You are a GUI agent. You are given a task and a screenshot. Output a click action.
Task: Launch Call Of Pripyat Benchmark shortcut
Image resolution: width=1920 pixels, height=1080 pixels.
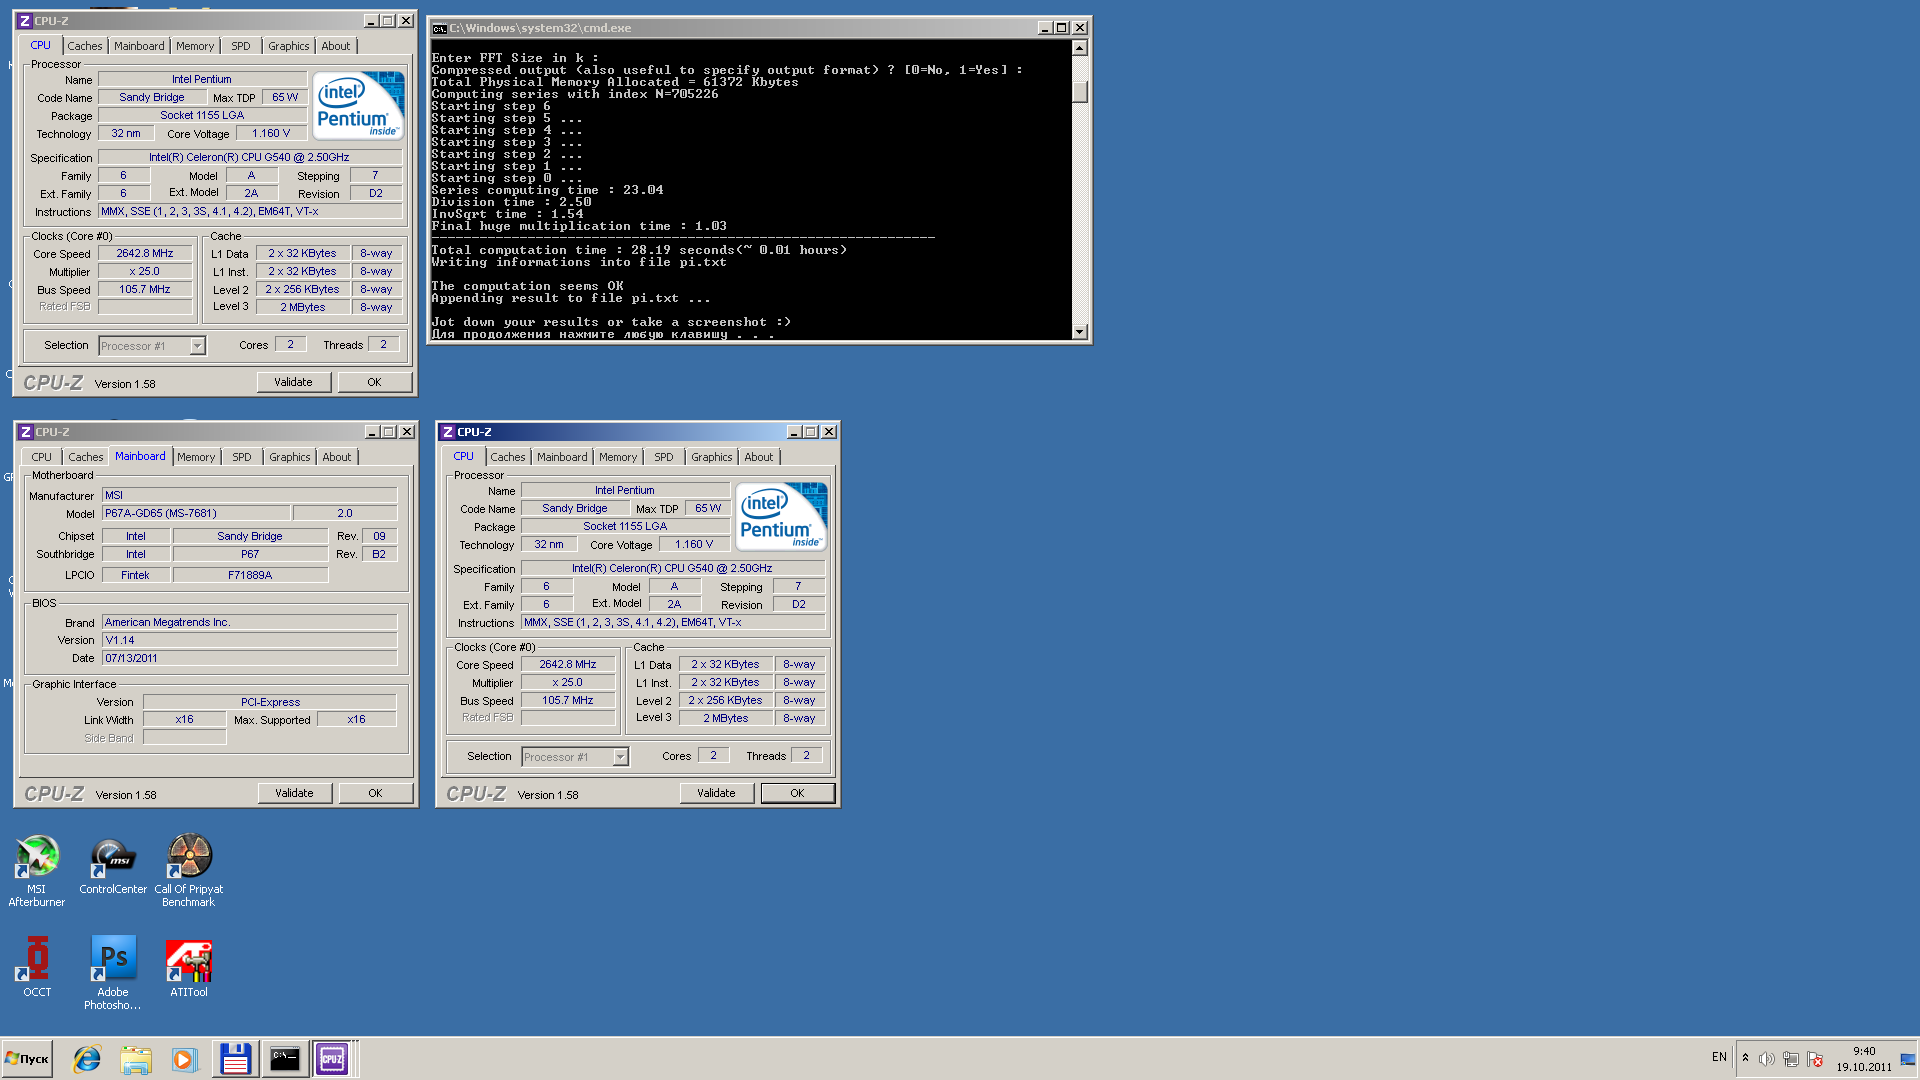pyautogui.click(x=189, y=870)
